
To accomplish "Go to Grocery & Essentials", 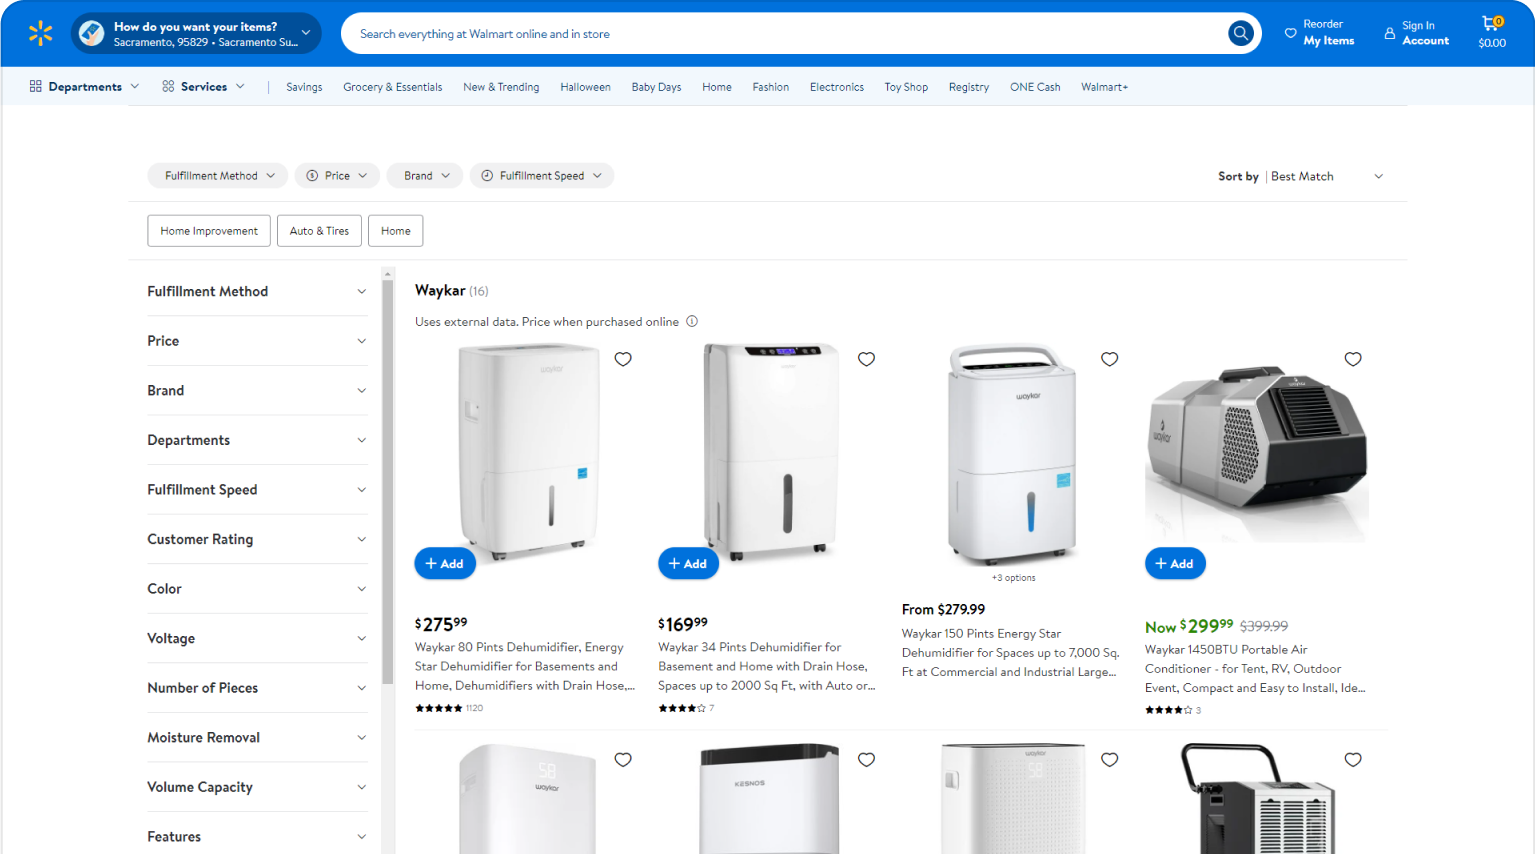I will coord(392,87).
